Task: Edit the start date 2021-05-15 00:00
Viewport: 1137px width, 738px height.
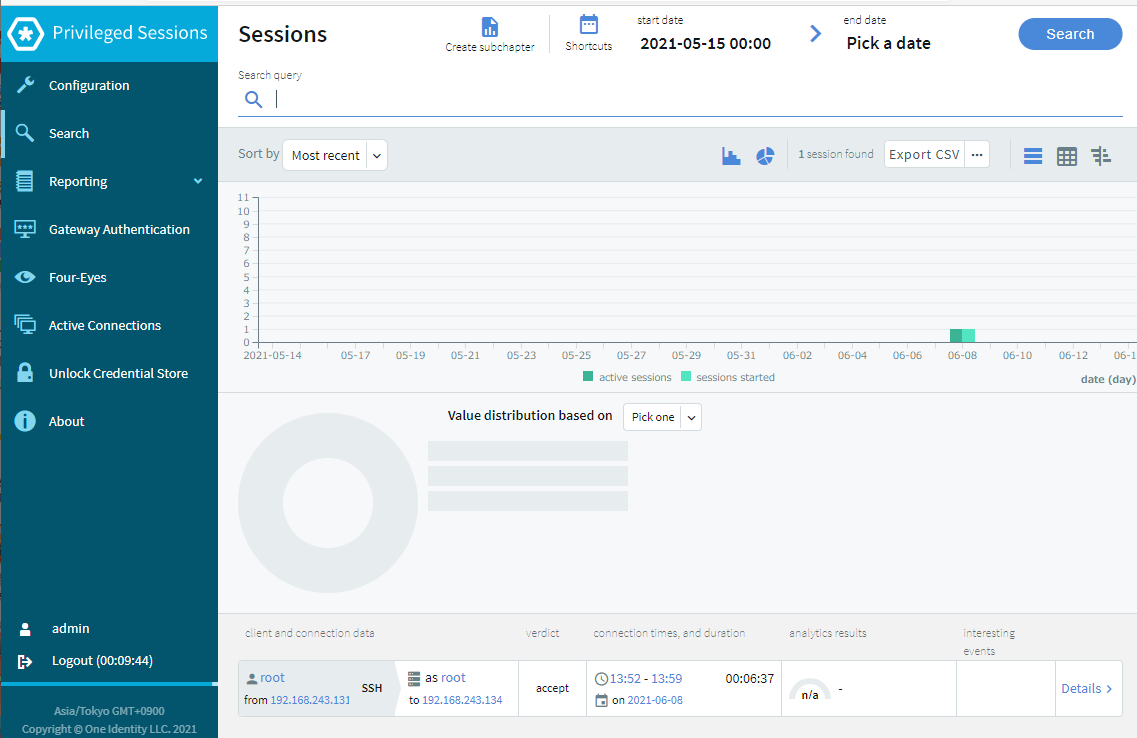Action: (706, 43)
